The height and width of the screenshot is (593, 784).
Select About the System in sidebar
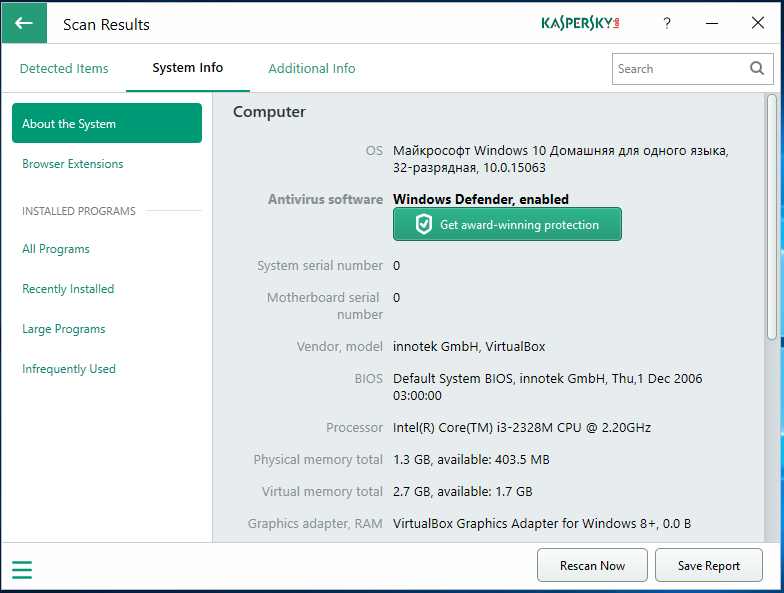(x=107, y=124)
